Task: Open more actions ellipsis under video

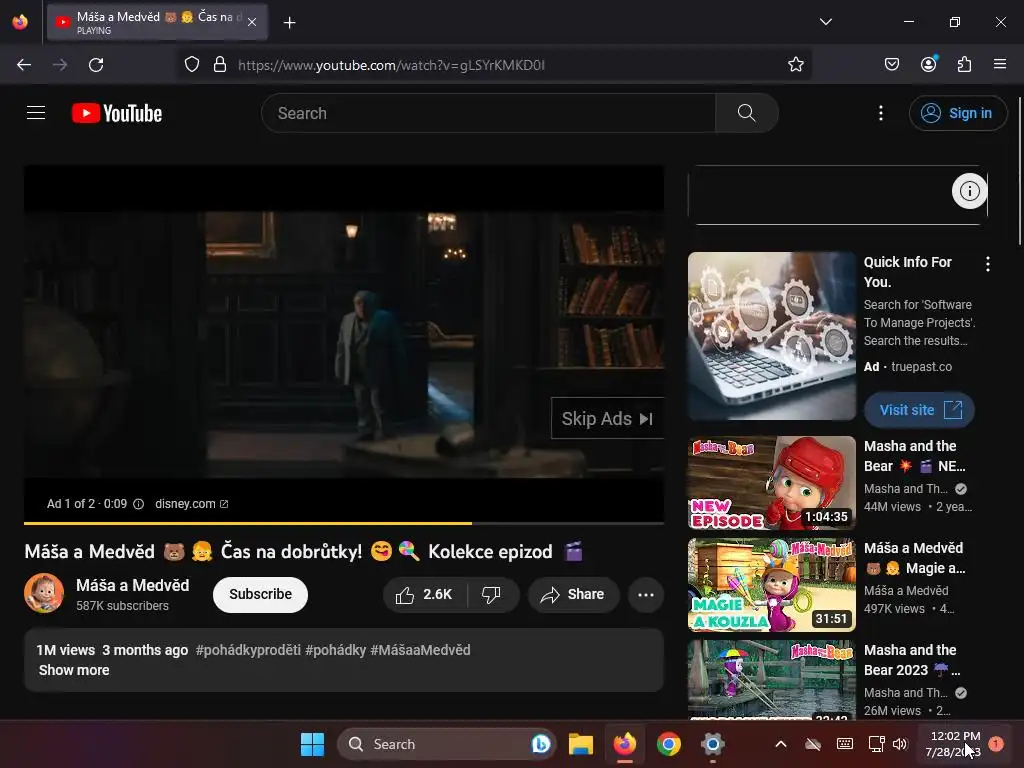Action: pos(646,594)
